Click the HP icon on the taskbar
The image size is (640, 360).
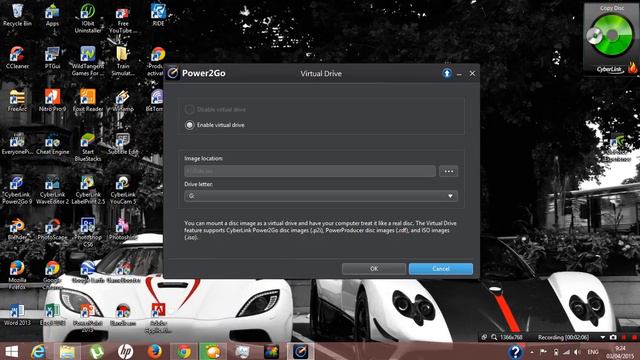[125, 351]
